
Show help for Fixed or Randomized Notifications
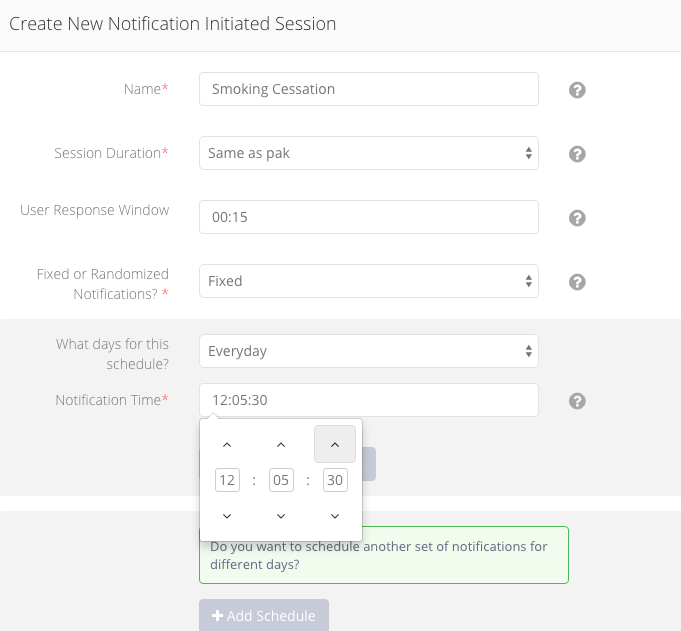tap(577, 282)
